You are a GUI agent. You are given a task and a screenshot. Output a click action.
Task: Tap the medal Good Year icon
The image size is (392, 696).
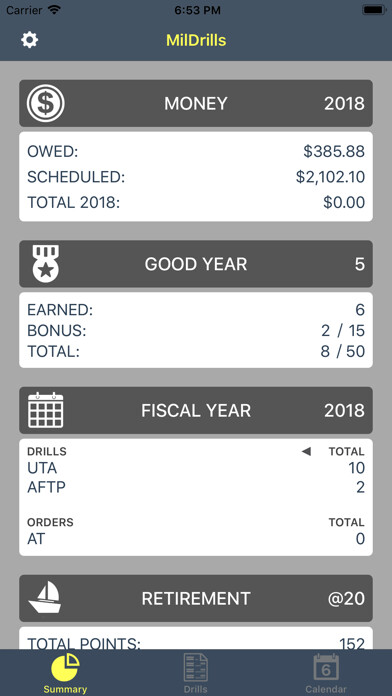click(x=46, y=264)
